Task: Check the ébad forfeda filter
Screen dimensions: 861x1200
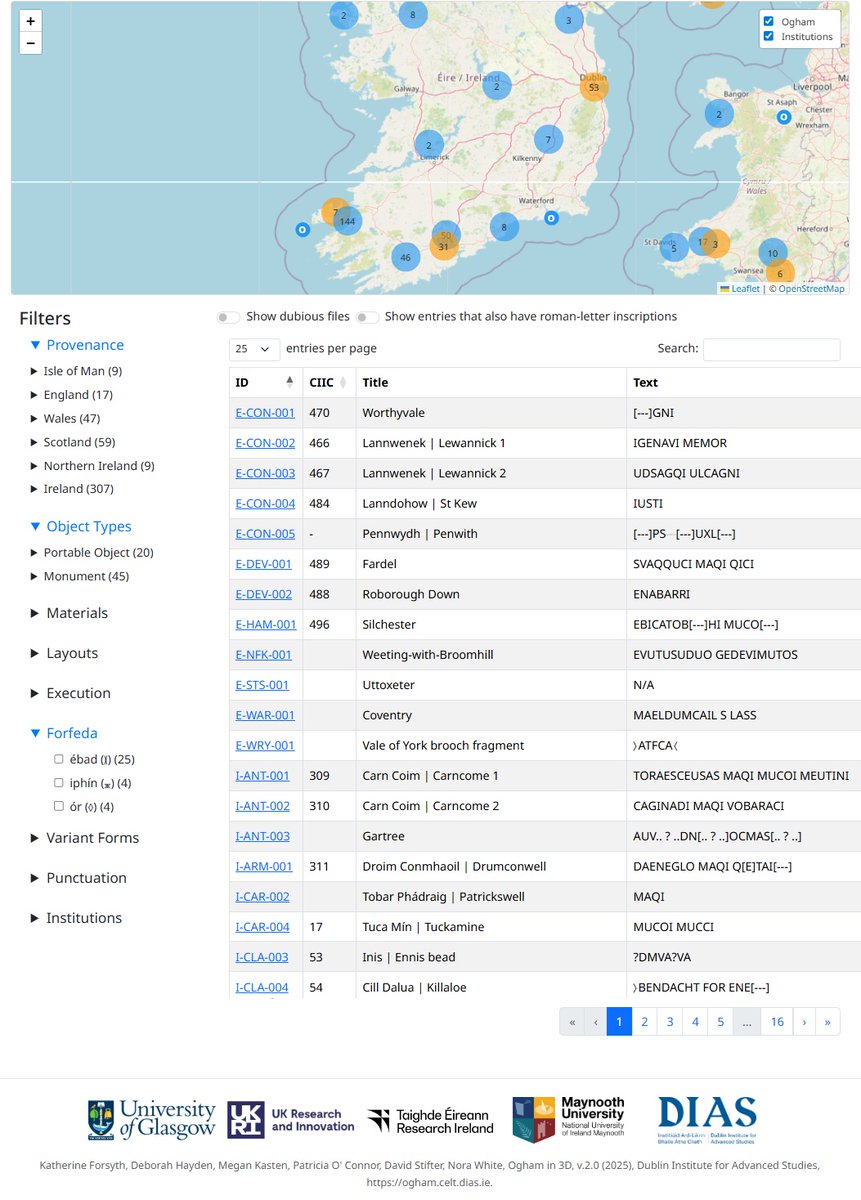Action: [59, 759]
